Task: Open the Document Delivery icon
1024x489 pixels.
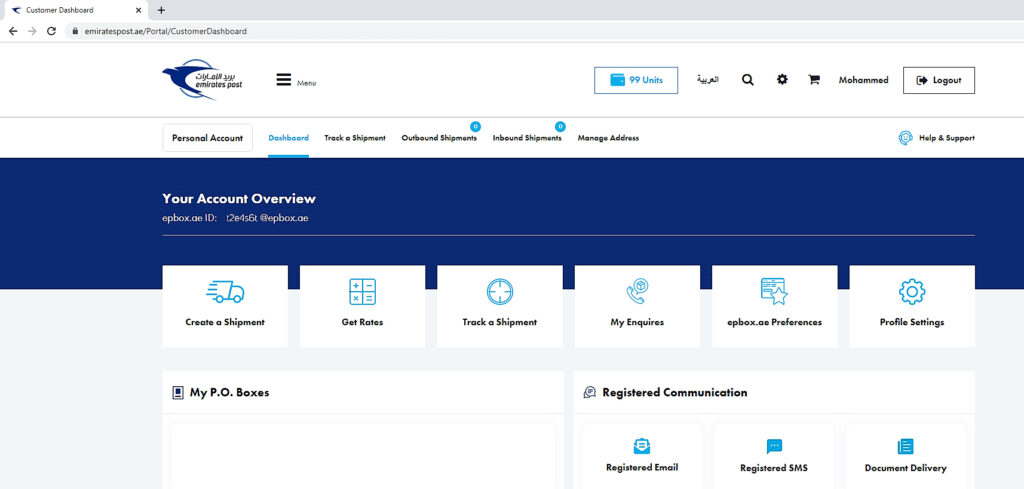Action: (x=906, y=446)
